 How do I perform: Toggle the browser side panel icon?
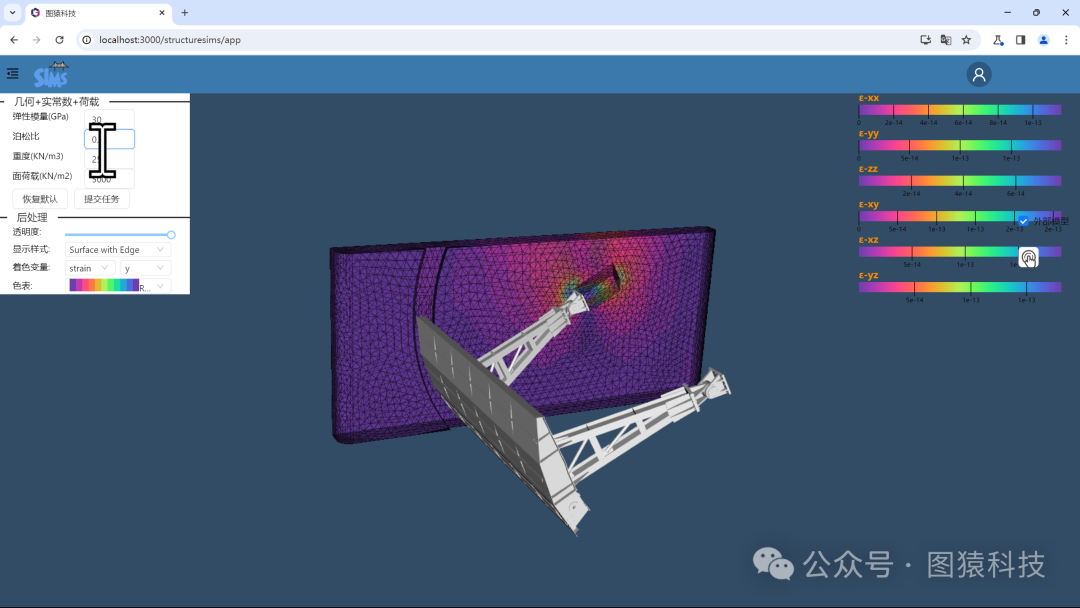(x=1021, y=40)
